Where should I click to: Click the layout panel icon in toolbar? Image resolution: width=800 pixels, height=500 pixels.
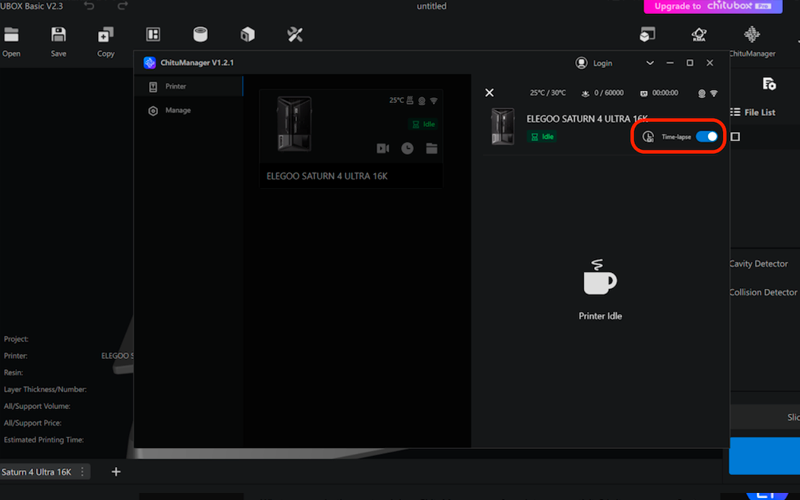click(153, 35)
